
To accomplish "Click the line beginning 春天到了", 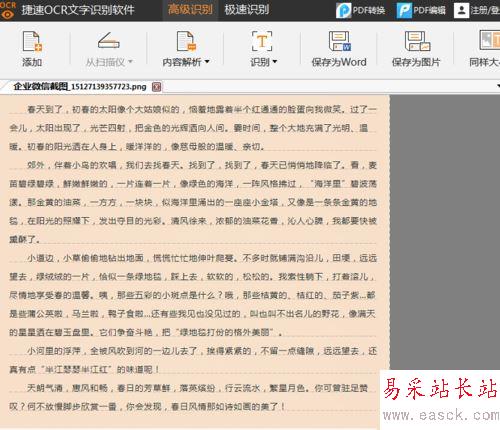I will click(x=202, y=109).
